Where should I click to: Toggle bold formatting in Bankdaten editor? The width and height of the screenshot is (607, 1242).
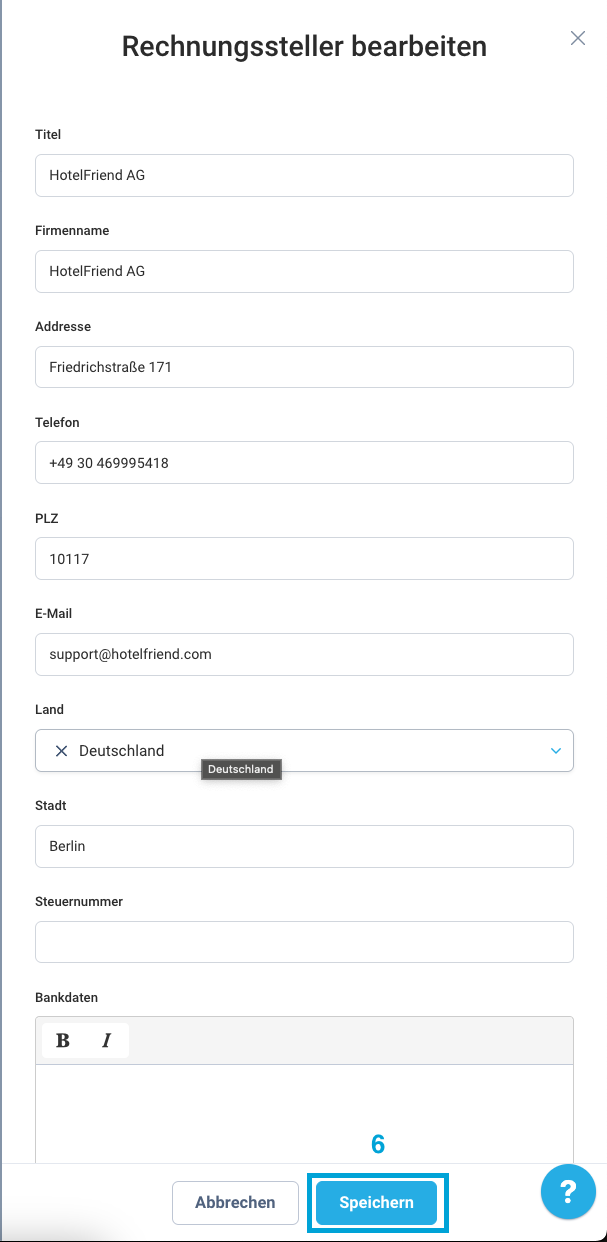[63, 1041]
